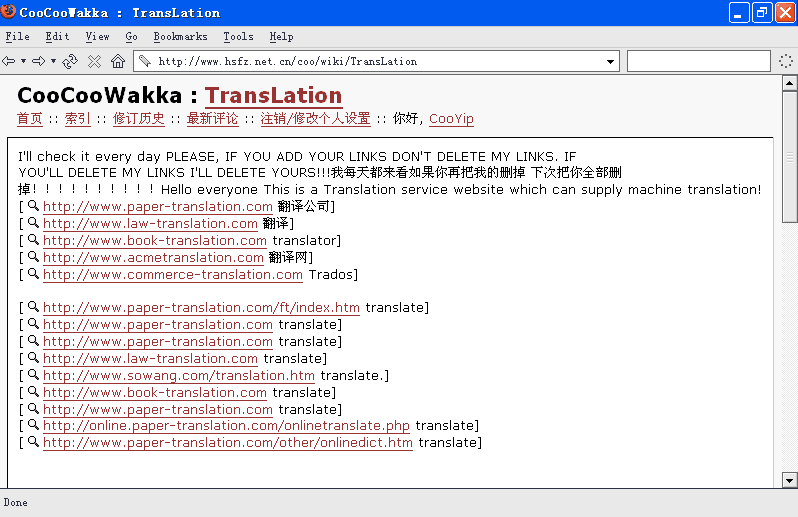Click magnifier icon beside acmetranslation.com link
The width and height of the screenshot is (798, 517).
click(33, 256)
